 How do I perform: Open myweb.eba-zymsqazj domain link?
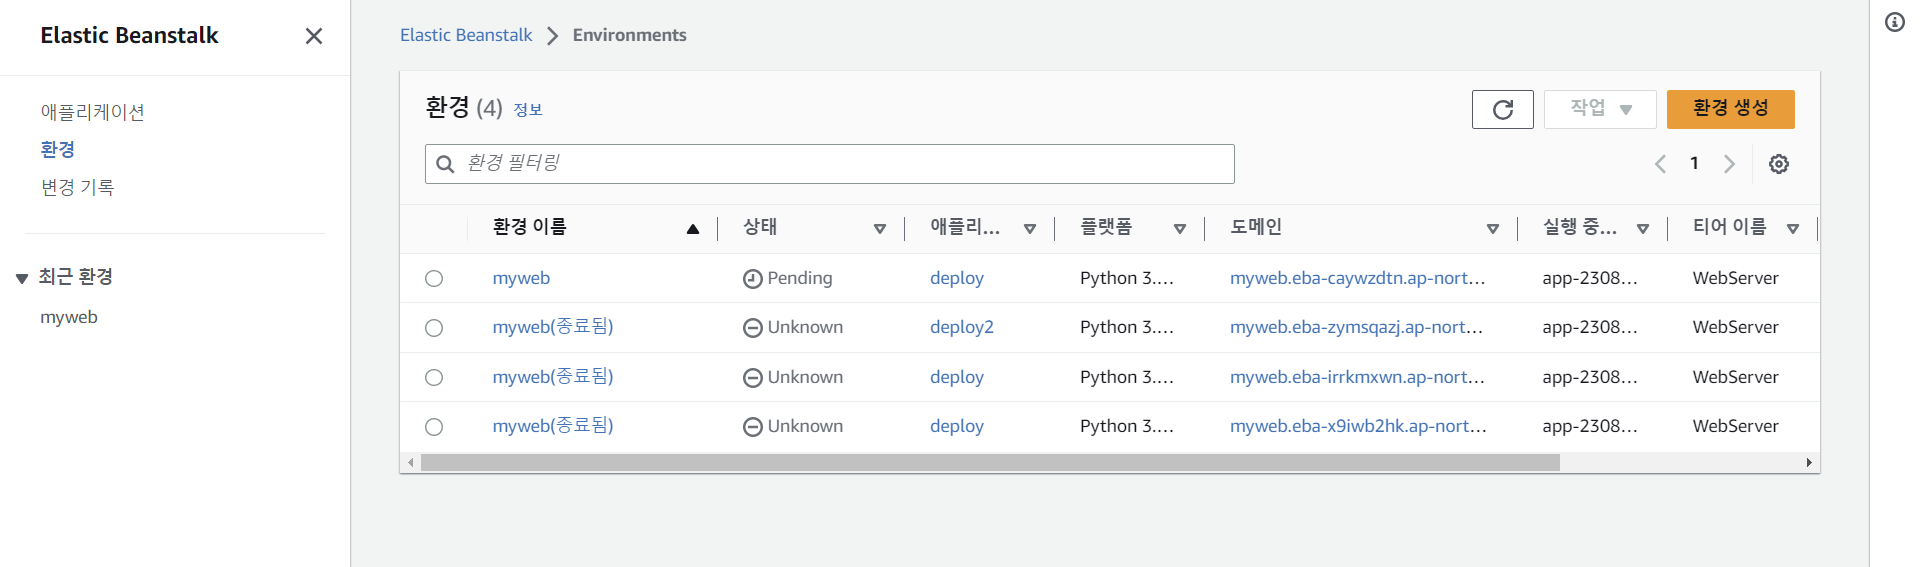[1356, 327]
